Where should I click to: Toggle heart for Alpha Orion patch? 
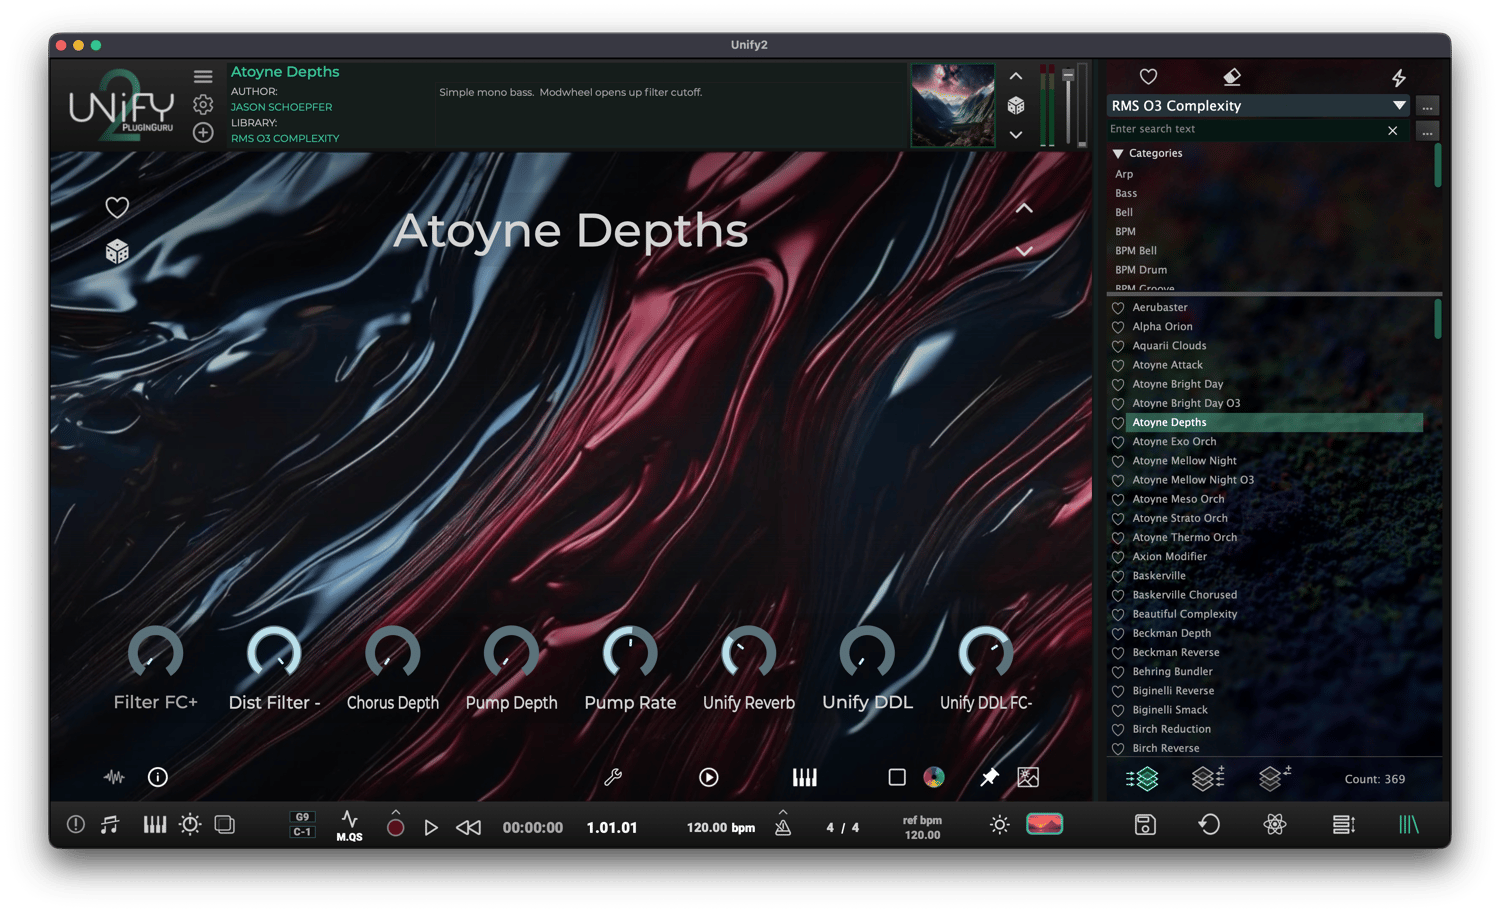(1118, 327)
